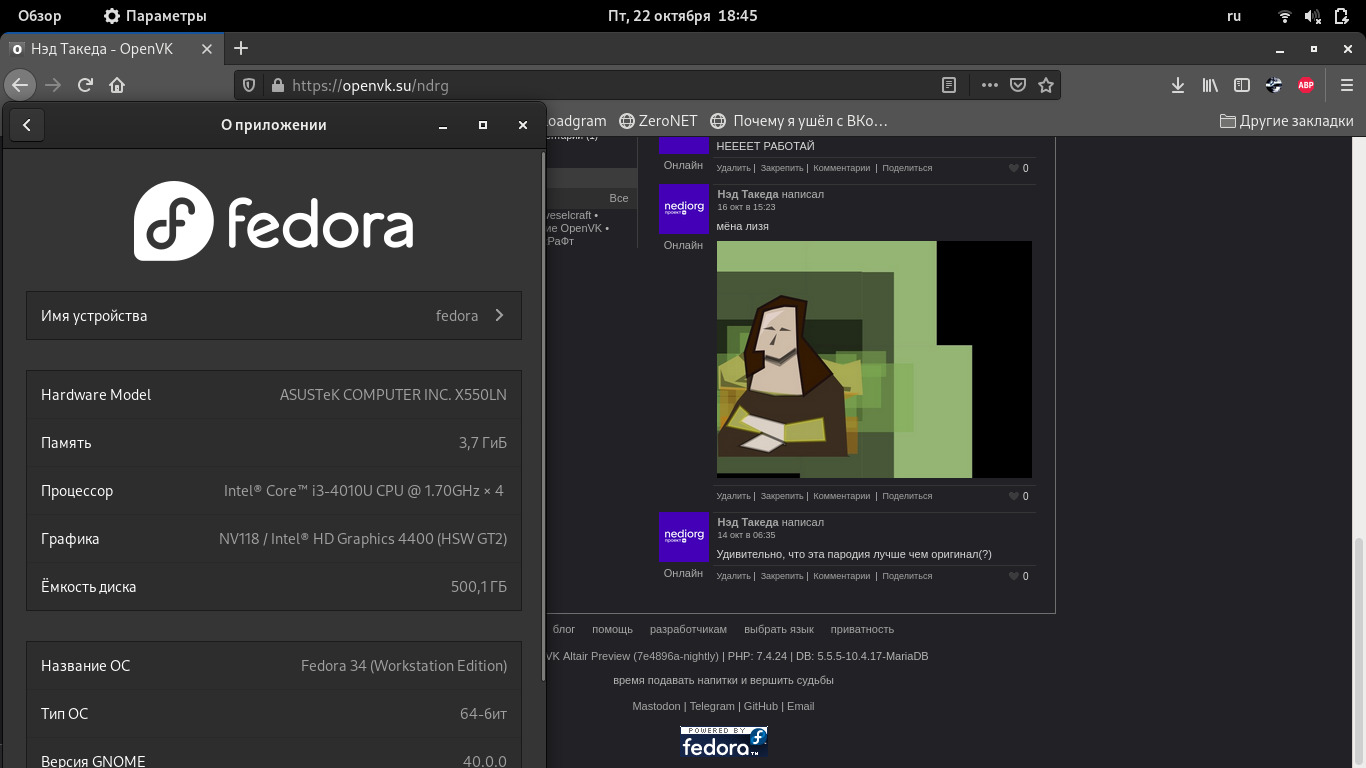Go to the Firefox home page icon
This screenshot has height=768, width=1366.
pyautogui.click(x=117, y=85)
